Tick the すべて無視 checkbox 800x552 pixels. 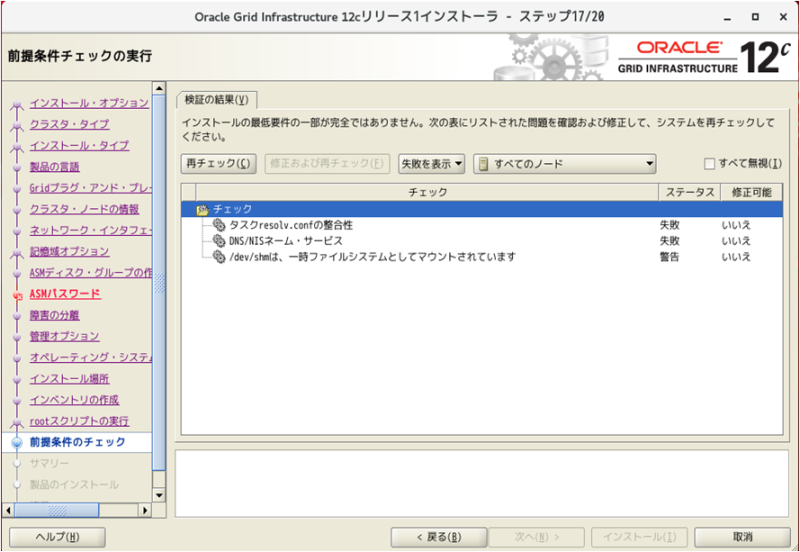click(x=709, y=164)
